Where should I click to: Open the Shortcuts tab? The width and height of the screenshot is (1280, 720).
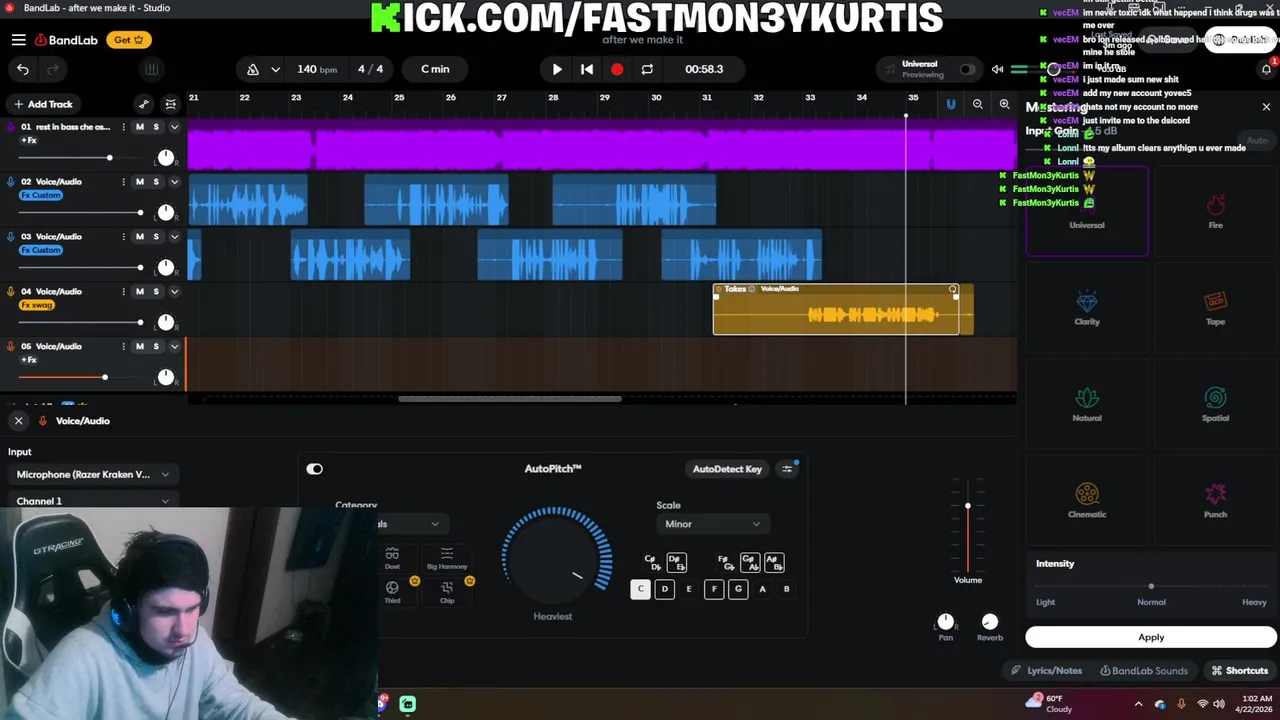tap(1240, 671)
